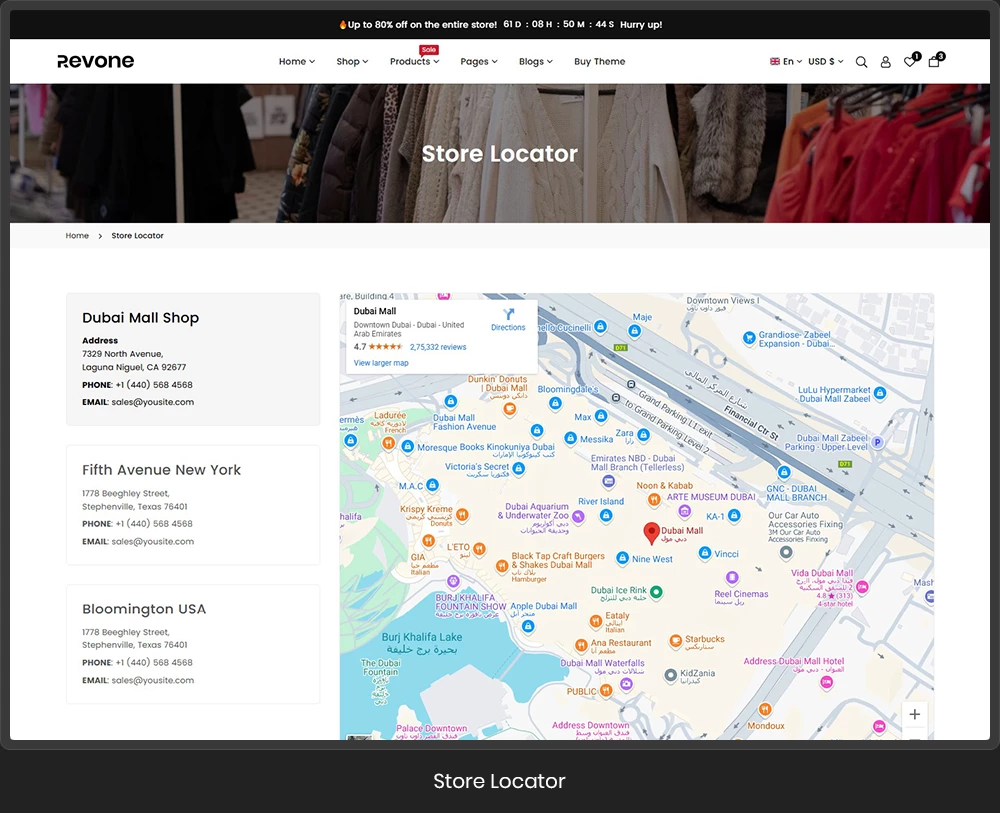Open the site search magnifier icon
1000x813 pixels.
coord(861,62)
